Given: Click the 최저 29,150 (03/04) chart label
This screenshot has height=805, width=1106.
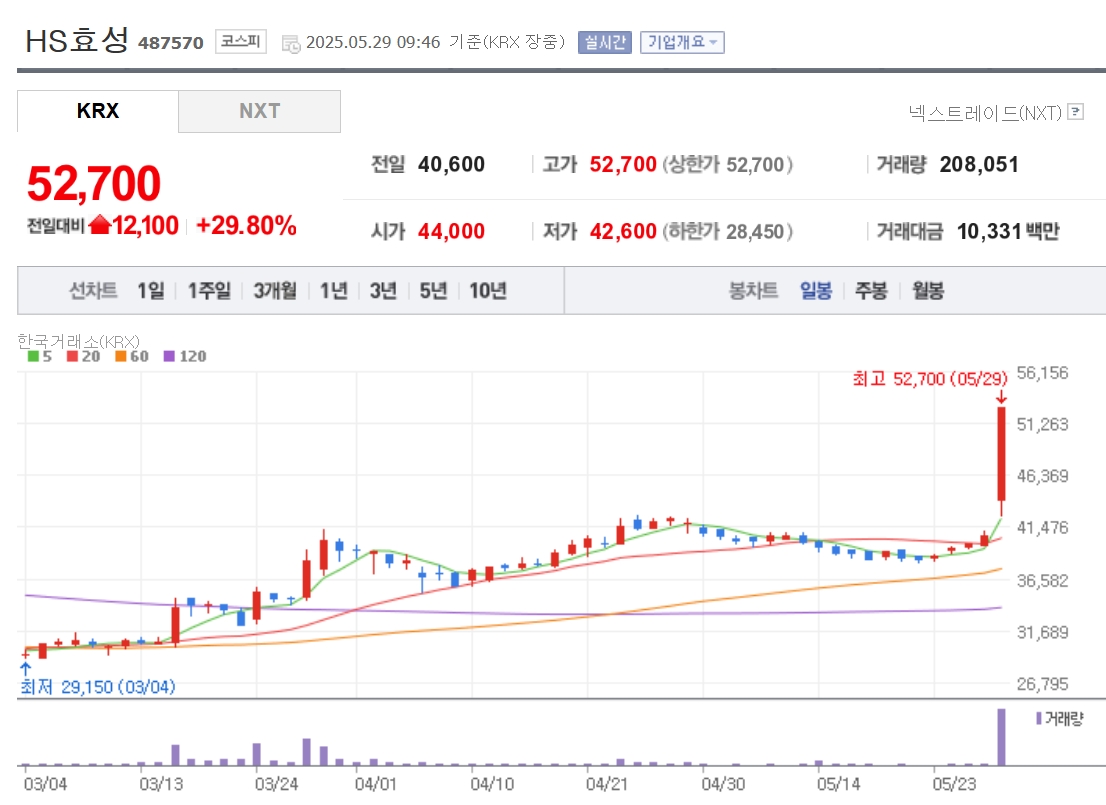Looking at the screenshot, I should coord(98,686).
